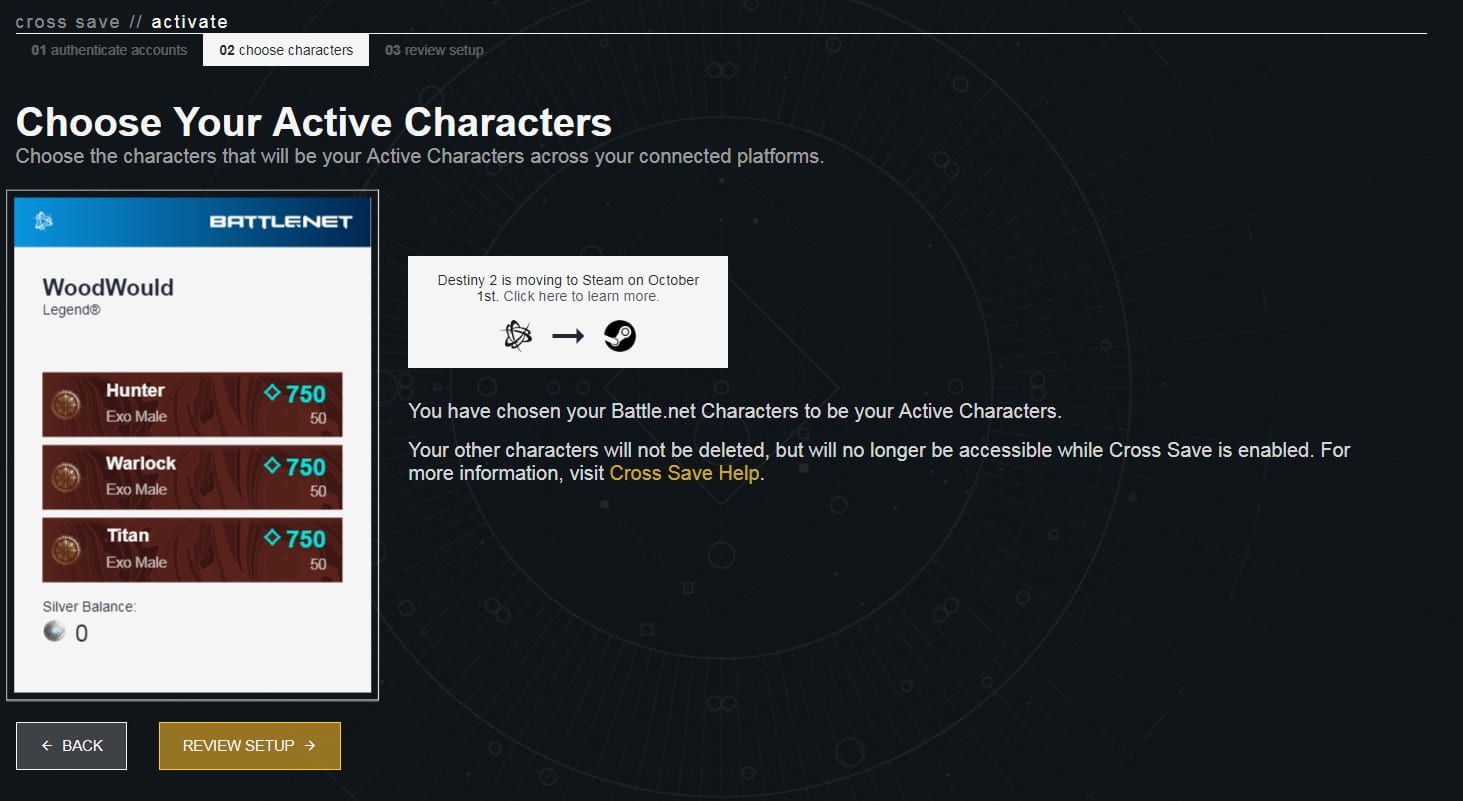The width and height of the screenshot is (1463, 801).
Task: Select the Warlock character emblem icon
Action: [x=66, y=477]
